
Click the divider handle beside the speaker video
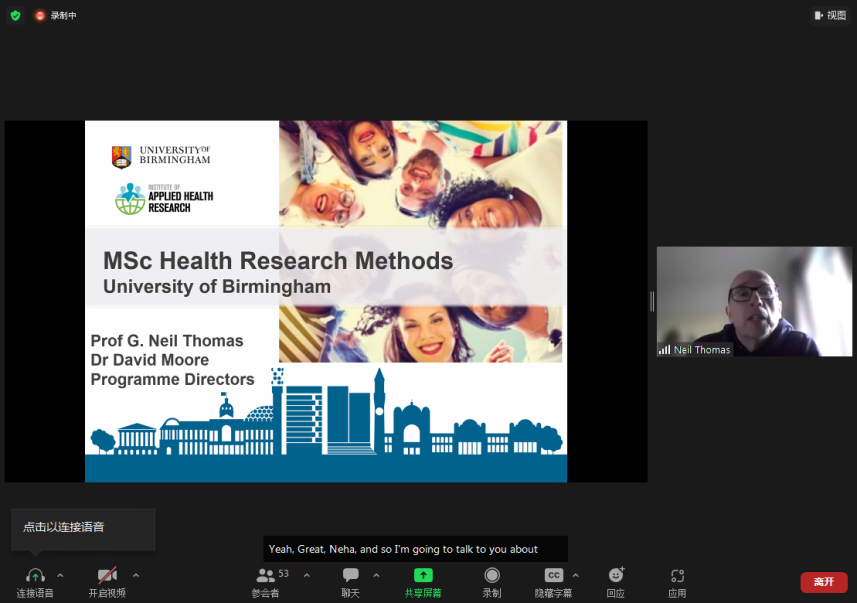[x=652, y=301]
